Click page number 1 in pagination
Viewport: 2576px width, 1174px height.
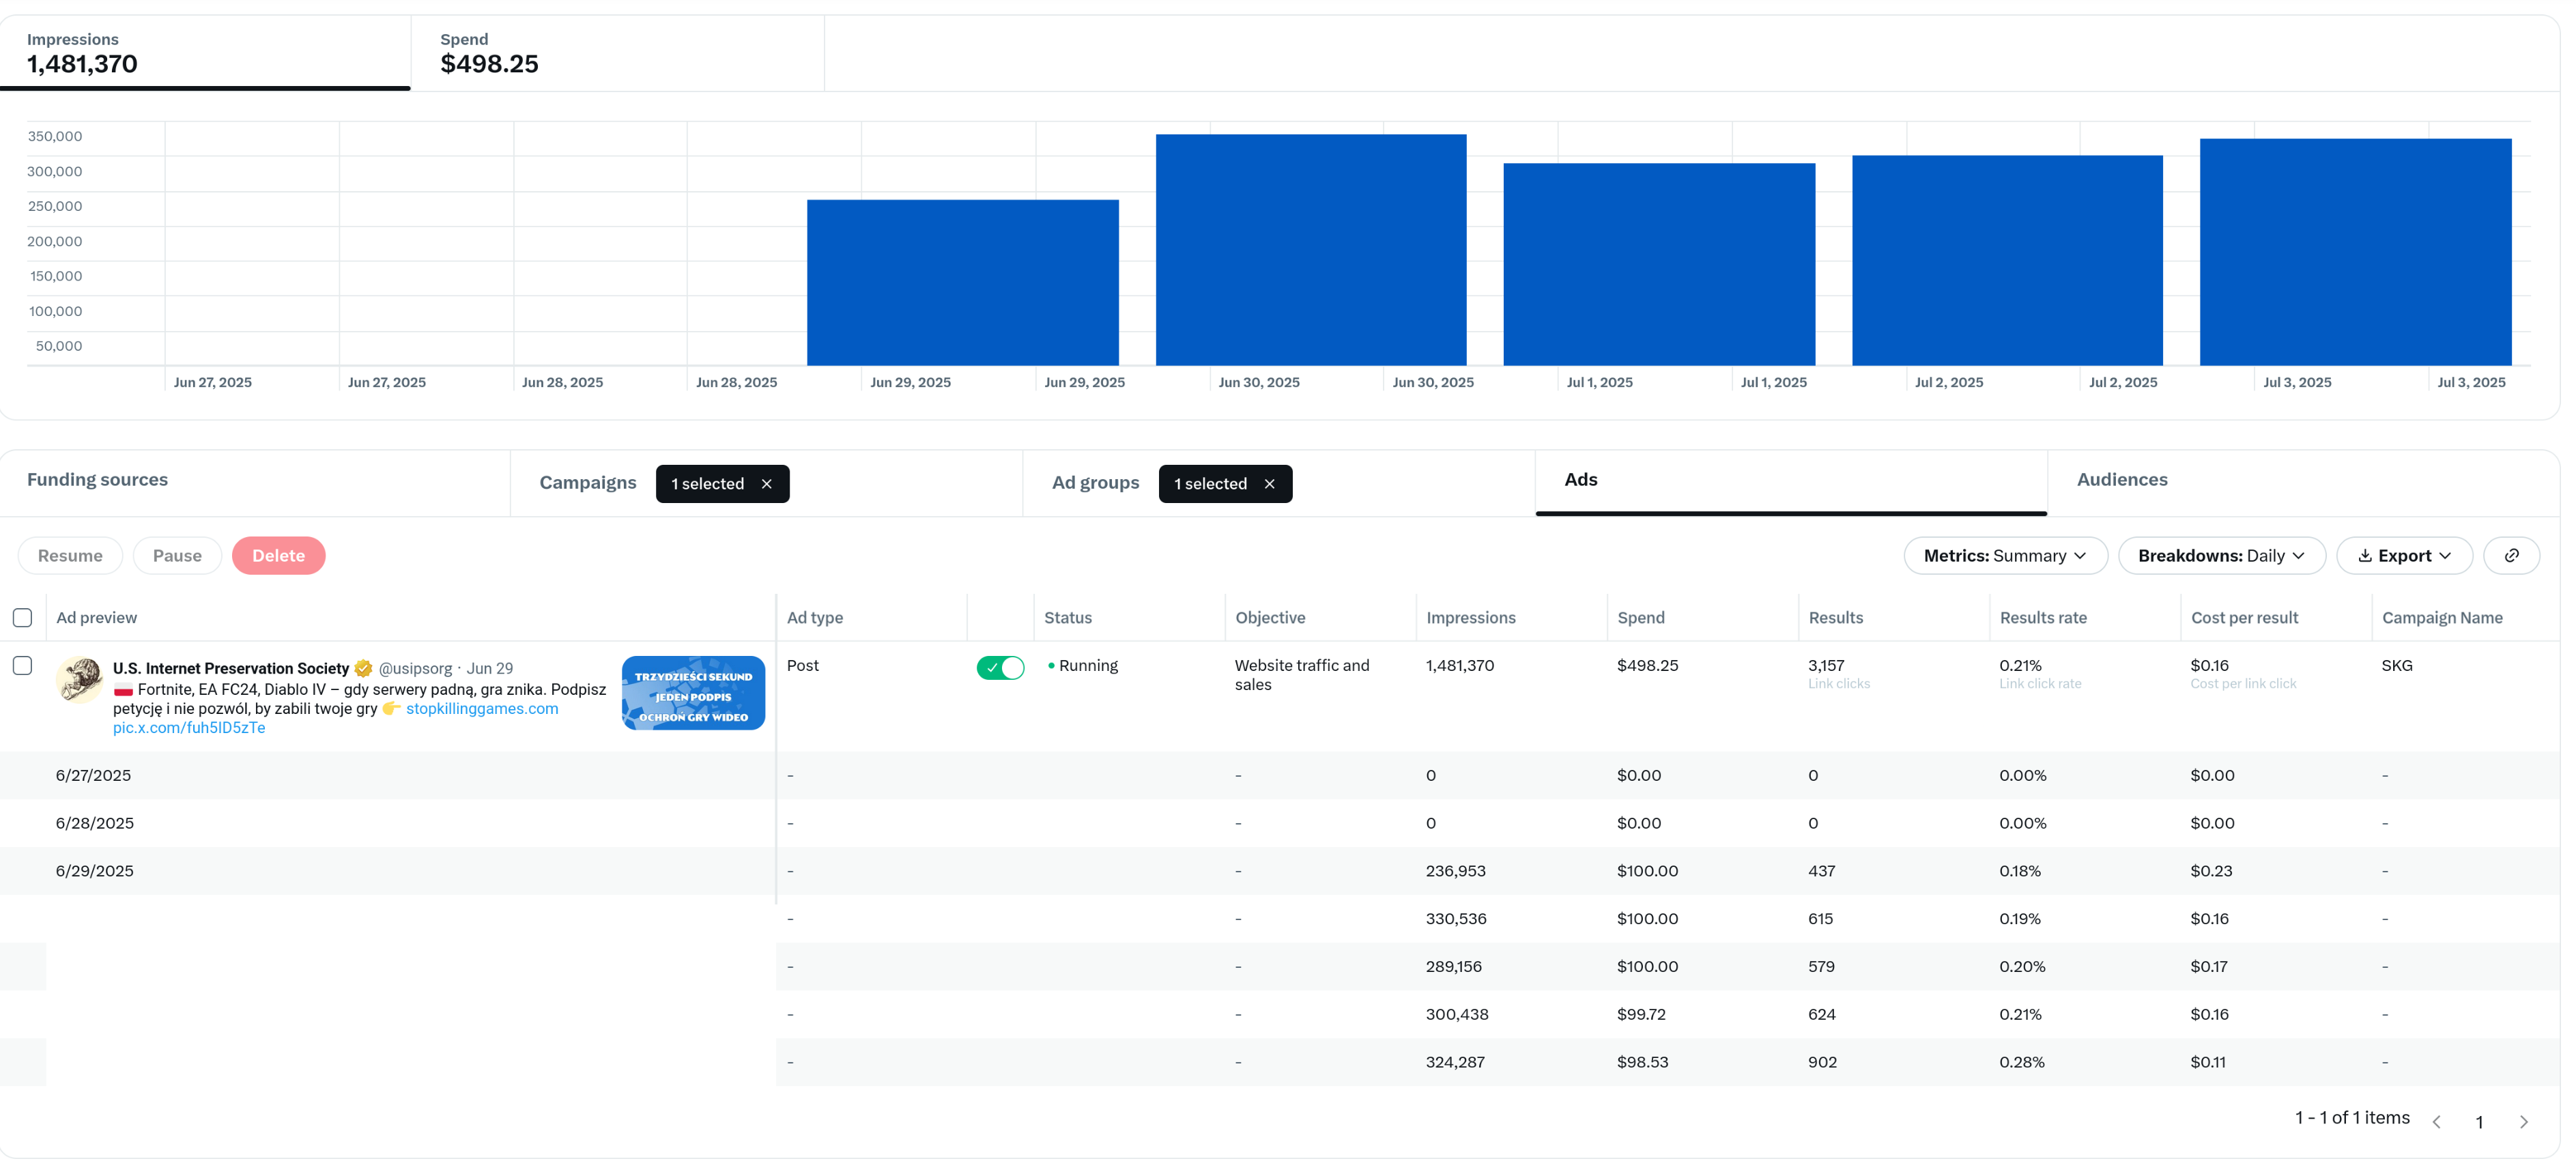click(2479, 1123)
